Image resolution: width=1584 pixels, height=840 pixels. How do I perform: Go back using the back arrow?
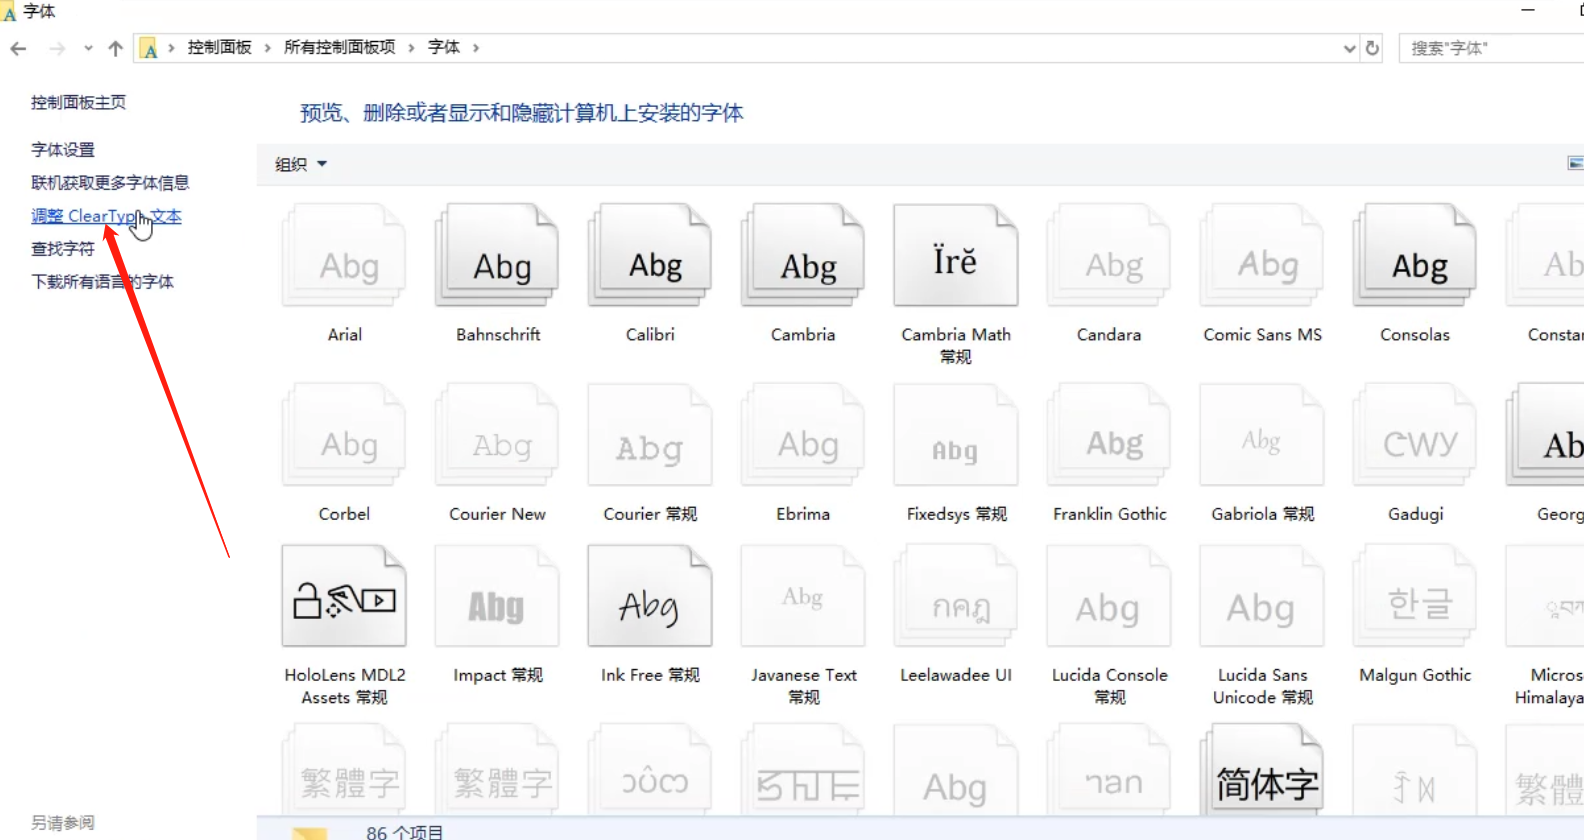[18, 48]
